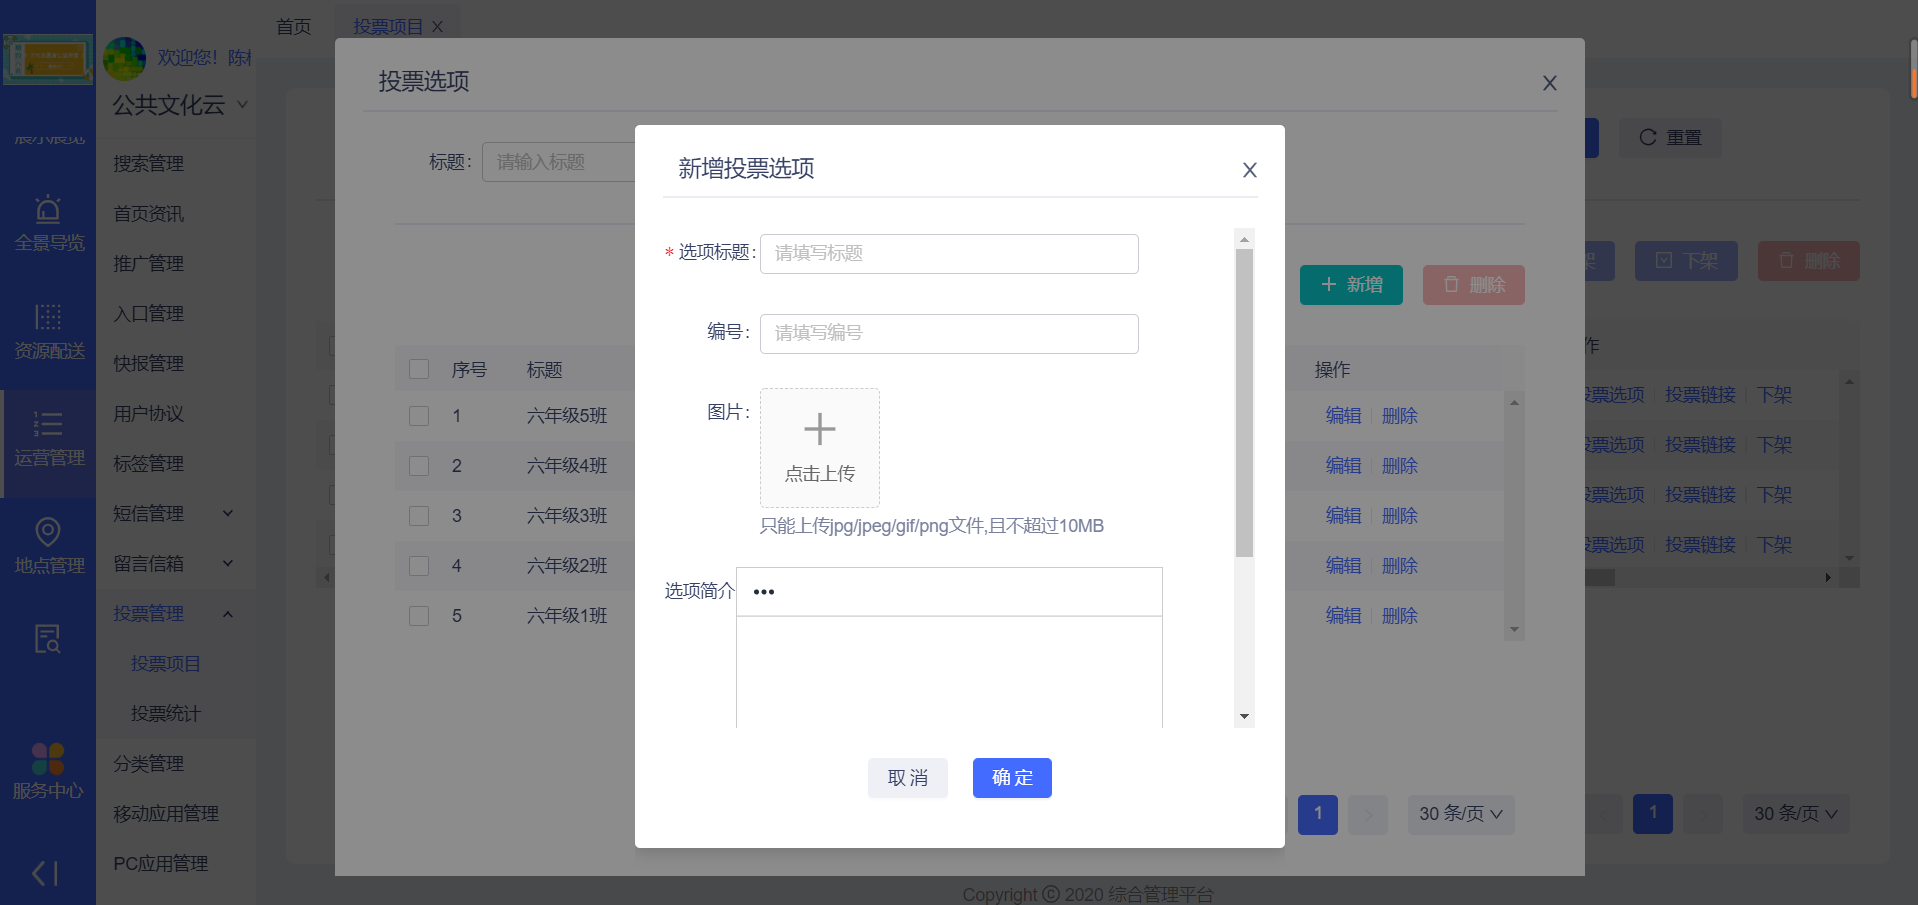Collapse the 投票管理 submenu
1918x905 pixels.
[176, 613]
